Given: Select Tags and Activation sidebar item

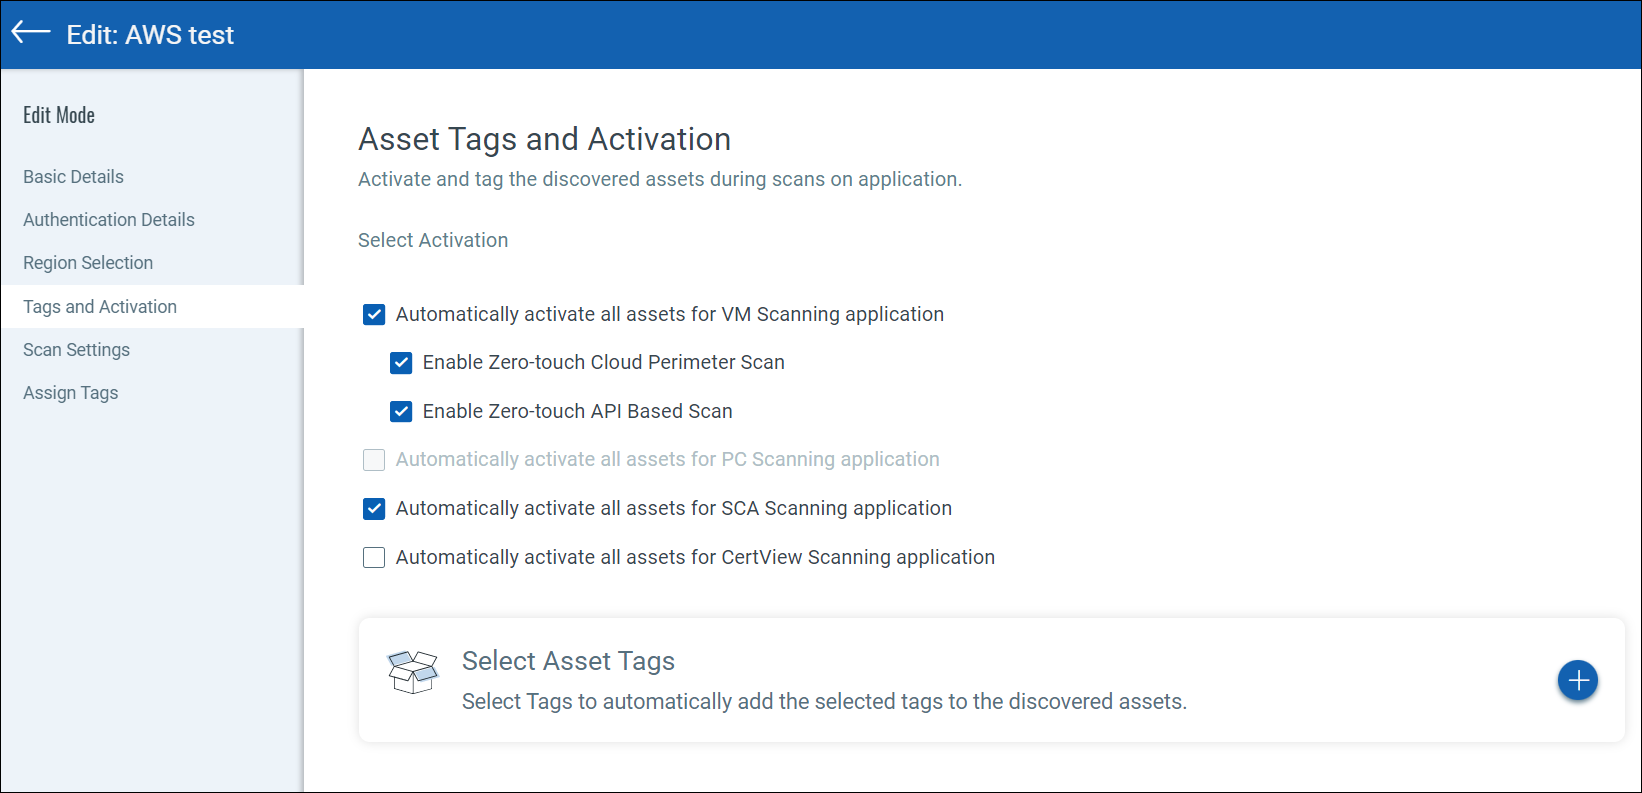Looking at the screenshot, I should [100, 307].
